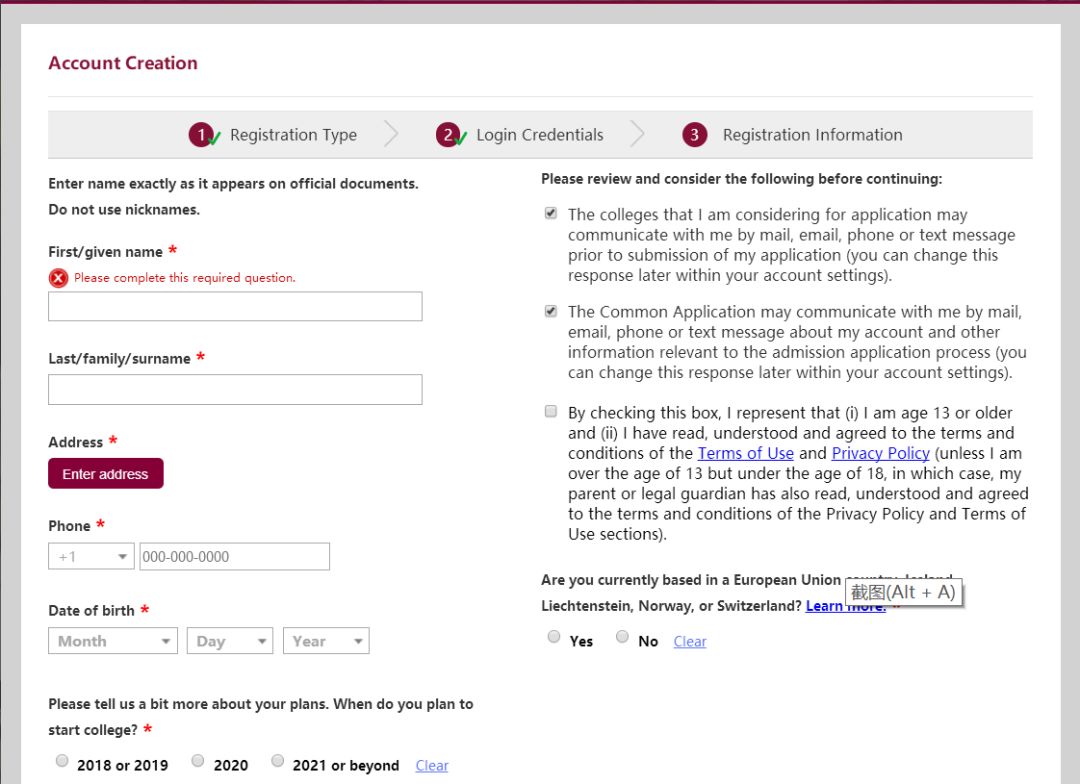Uncheck colleges may communicate with me checkbox
The height and width of the screenshot is (784, 1080).
click(x=550, y=213)
